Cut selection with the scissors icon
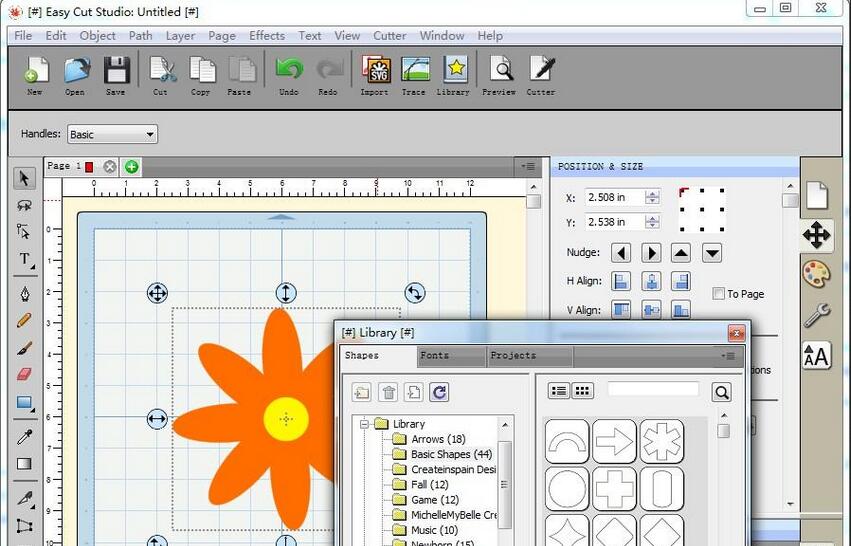The image size is (851, 546). [161, 75]
